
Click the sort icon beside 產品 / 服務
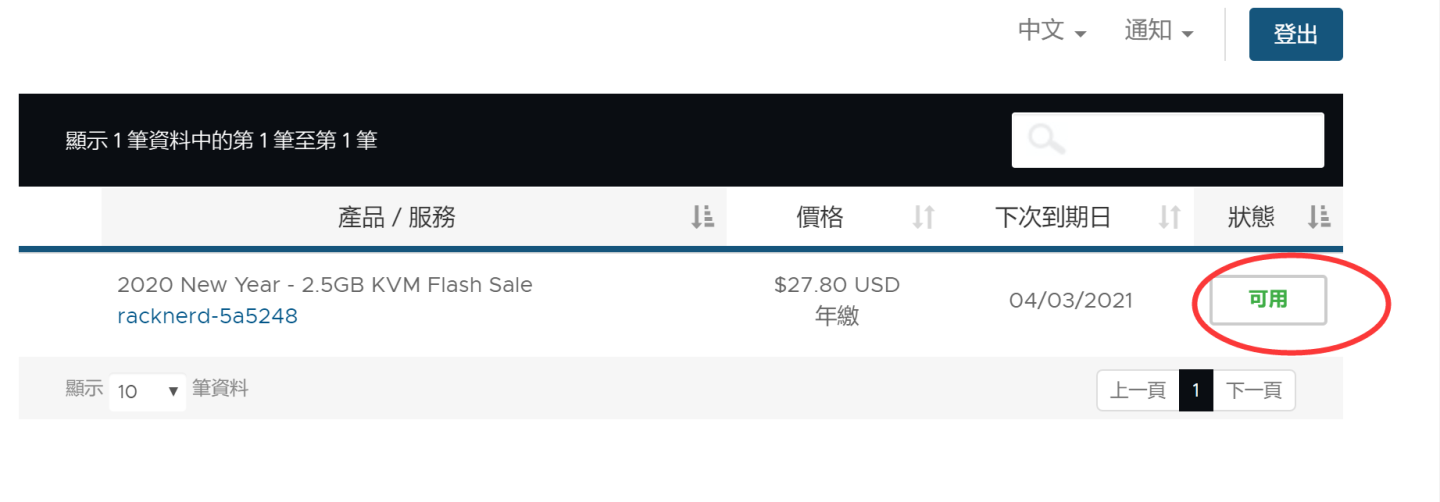coord(702,217)
